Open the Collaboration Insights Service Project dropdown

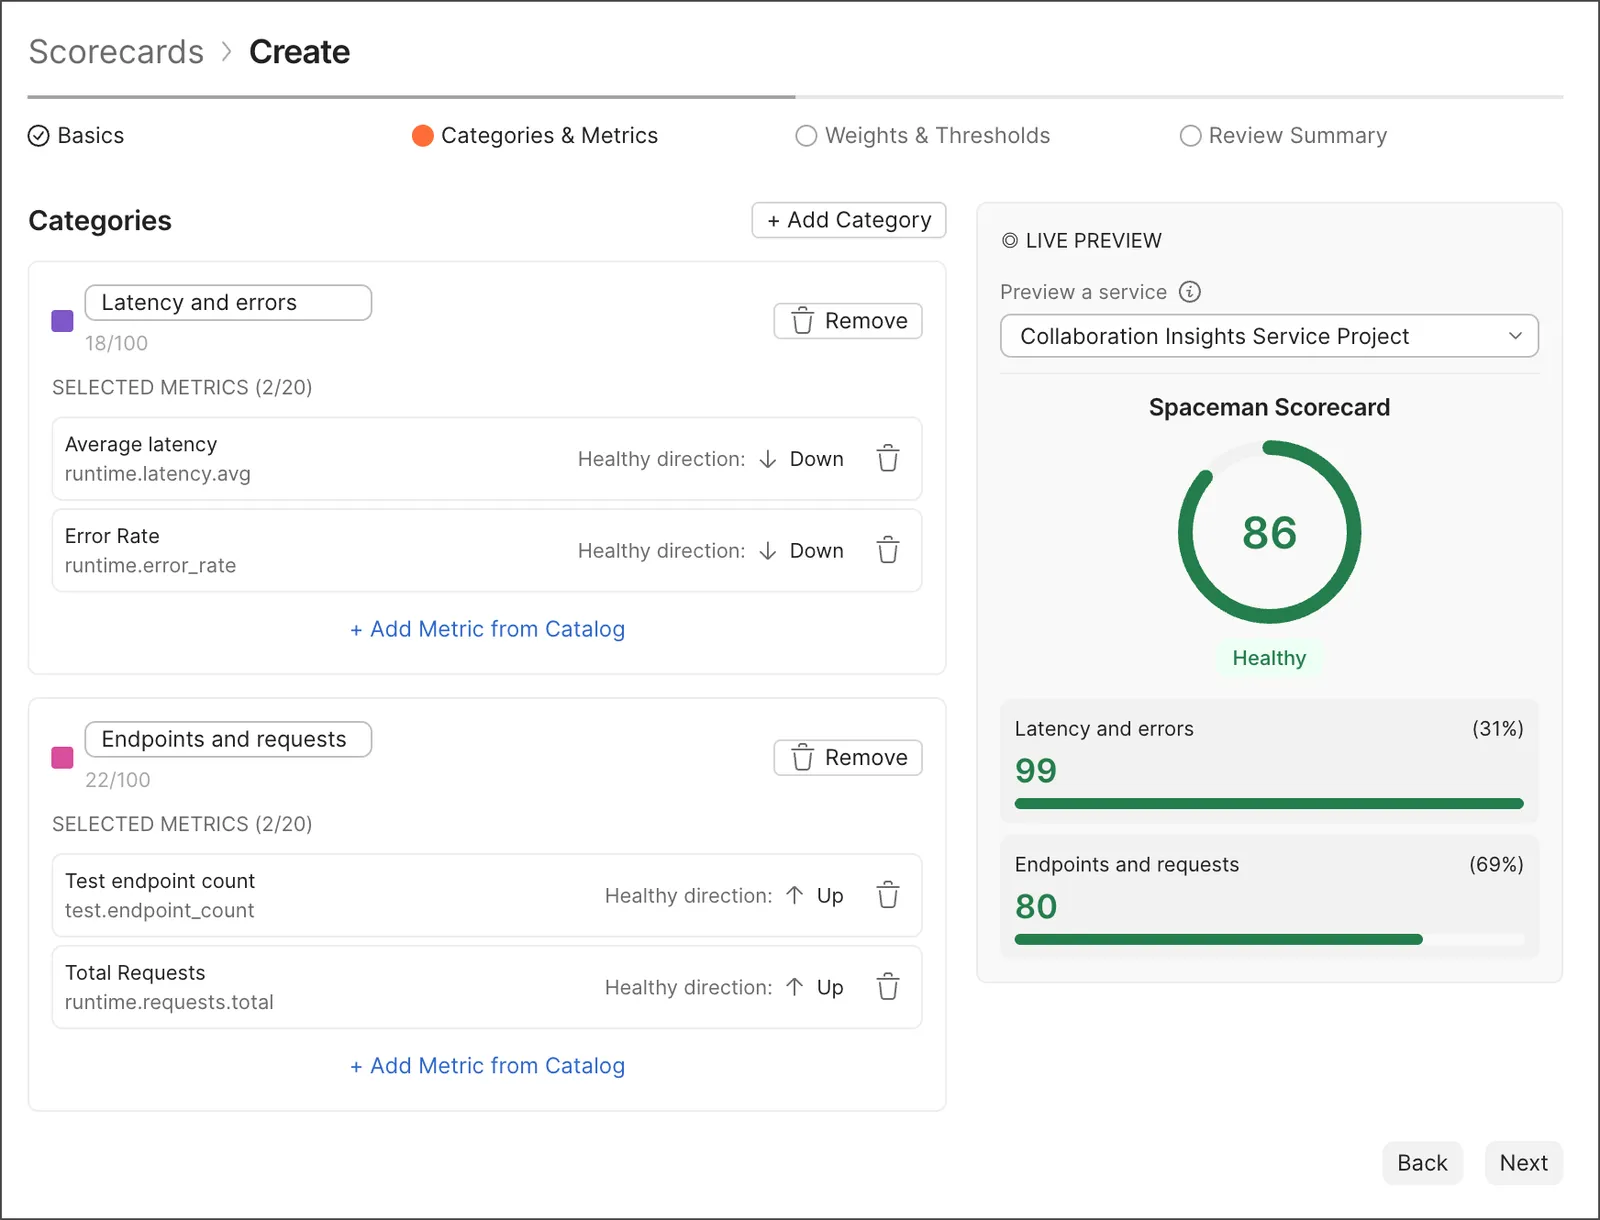coord(1269,336)
